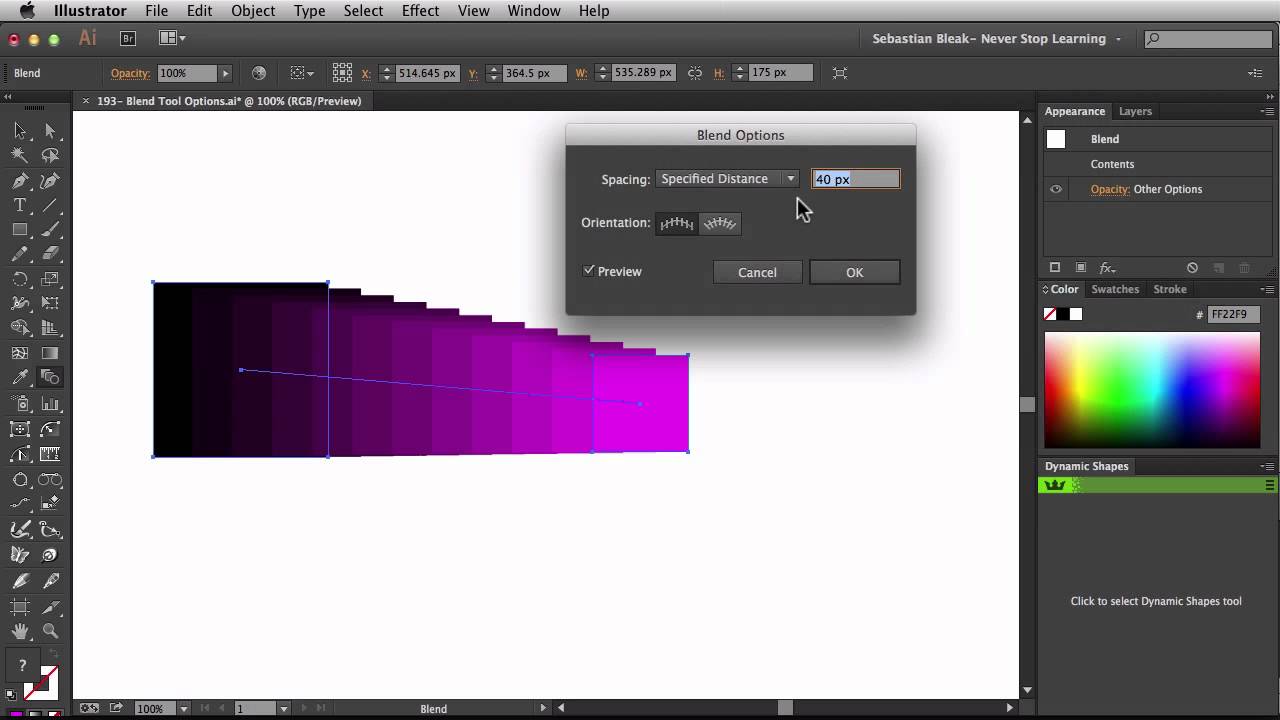Viewport: 1280px width, 720px height.
Task: Open the Add New Effect fx menu
Action: point(1107,268)
